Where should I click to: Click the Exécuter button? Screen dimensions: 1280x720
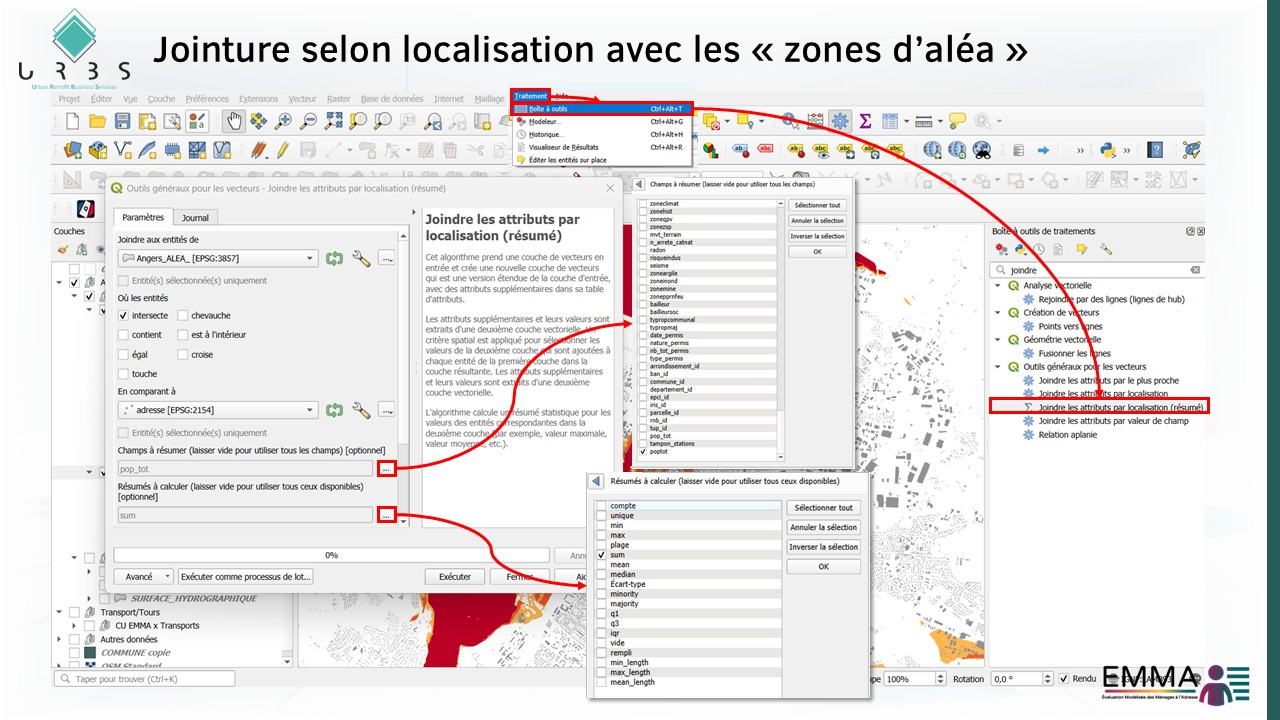point(455,577)
